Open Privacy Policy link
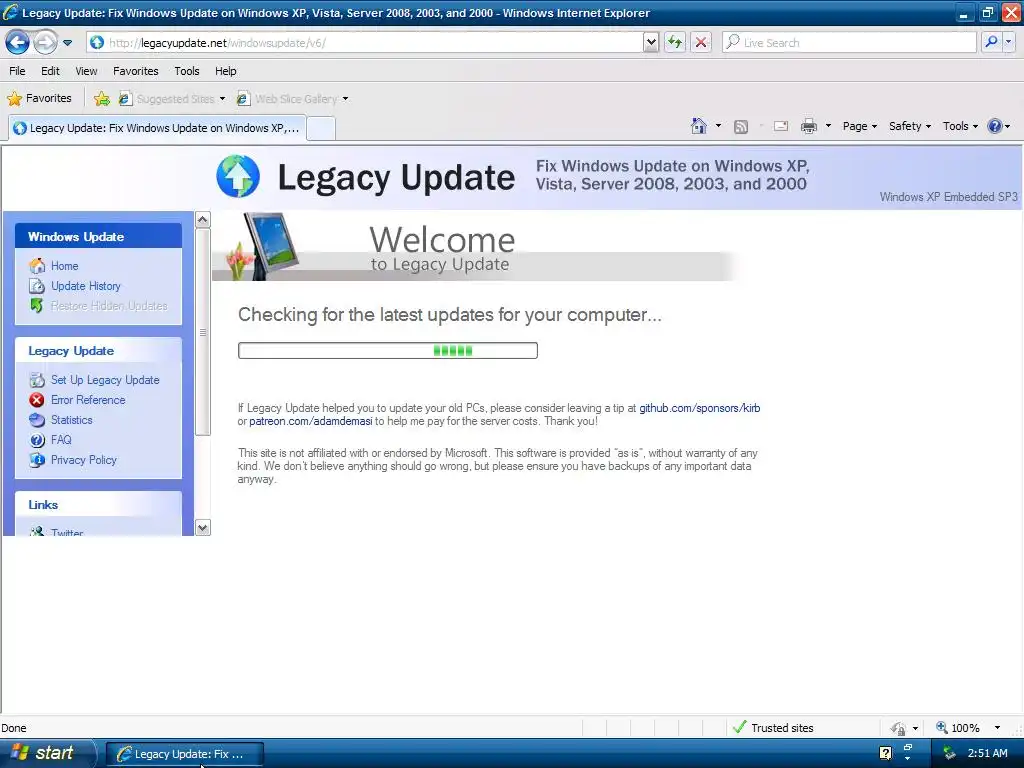 click(84, 460)
